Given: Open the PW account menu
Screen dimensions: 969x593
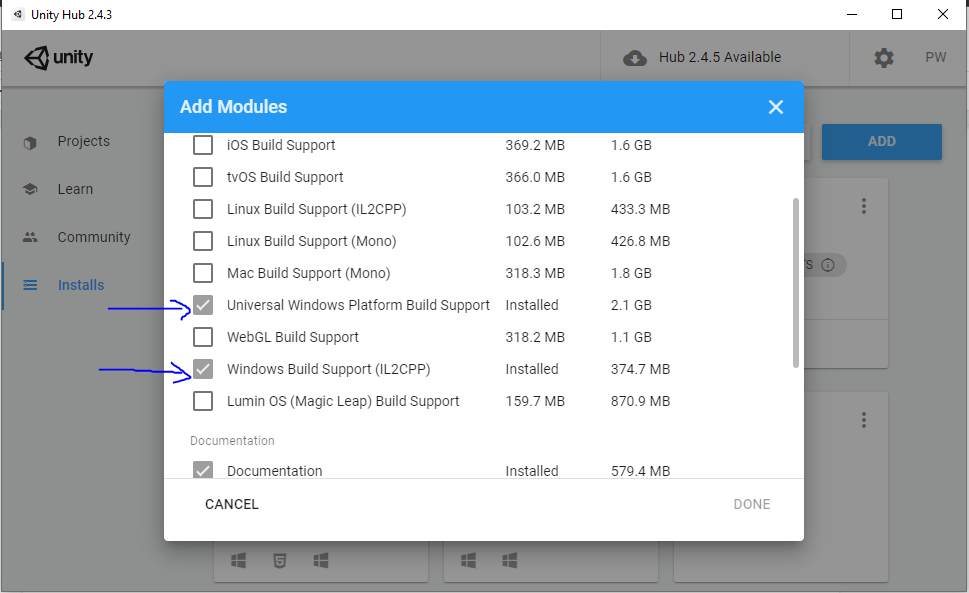Looking at the screenshot, I should click(936, 57).
